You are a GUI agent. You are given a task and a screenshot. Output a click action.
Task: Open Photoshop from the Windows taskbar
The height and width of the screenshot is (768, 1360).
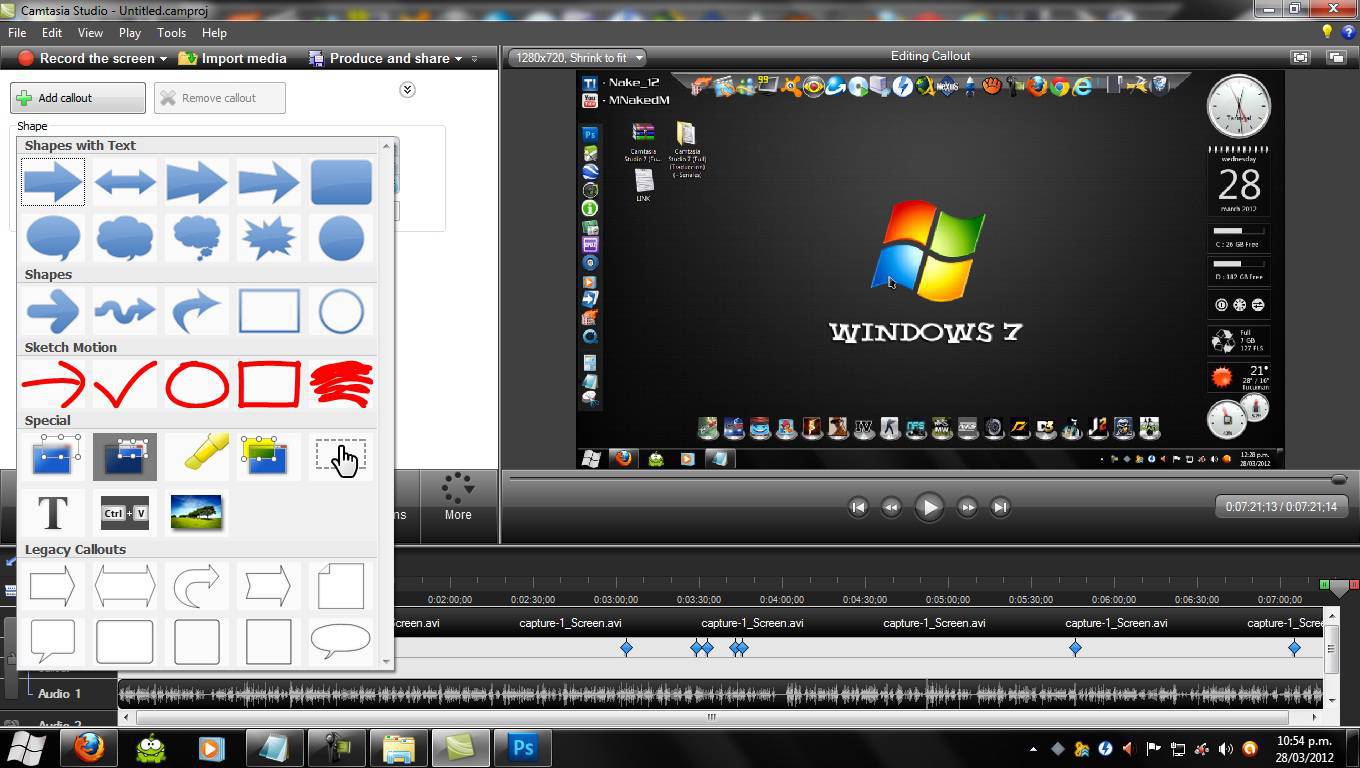(523, 748)
